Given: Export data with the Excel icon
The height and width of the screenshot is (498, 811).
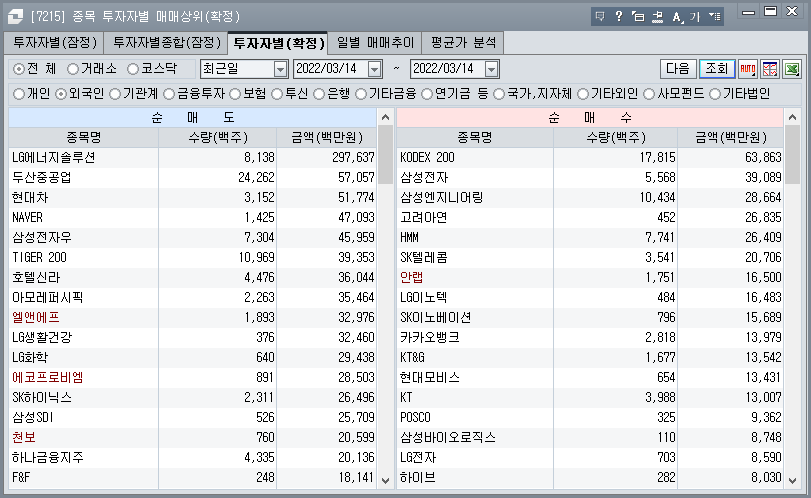Looking at the screenshot, I should point(792,69).
